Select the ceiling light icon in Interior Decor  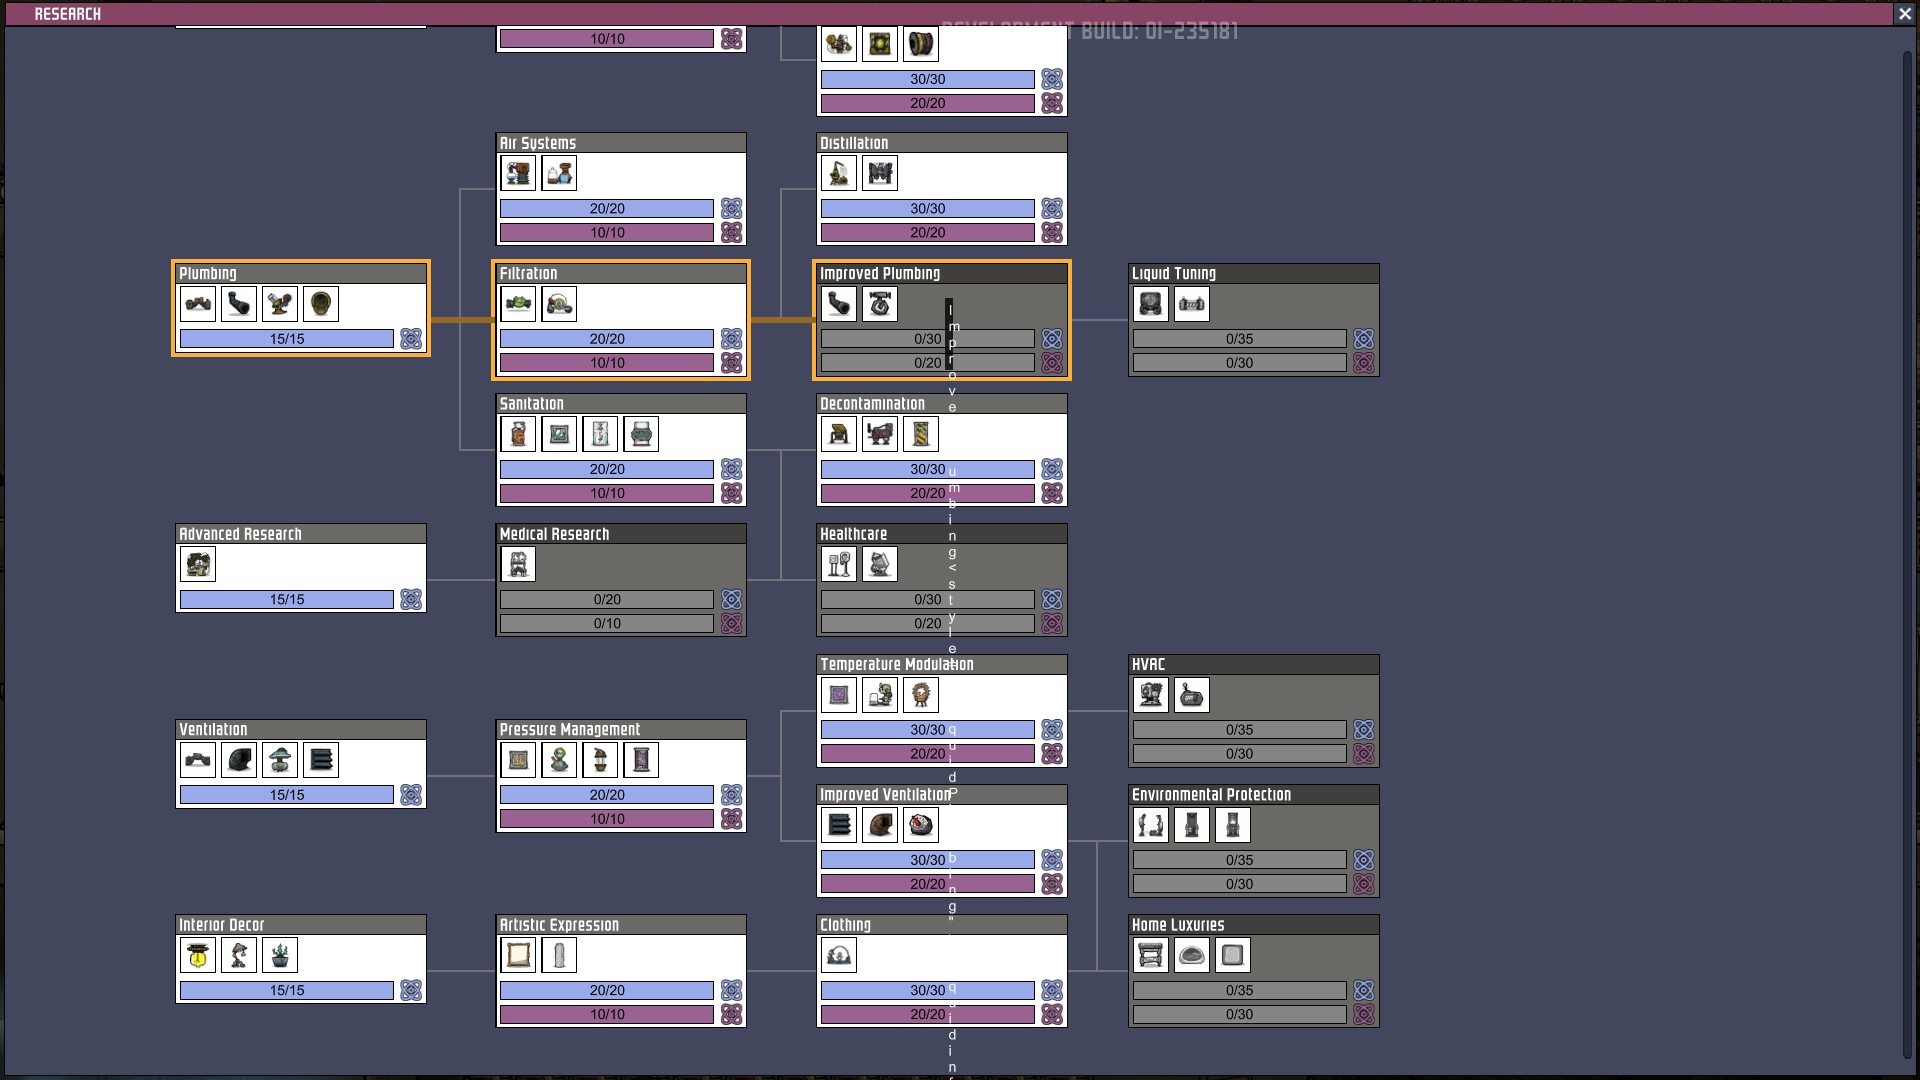[x=198, y=955]
